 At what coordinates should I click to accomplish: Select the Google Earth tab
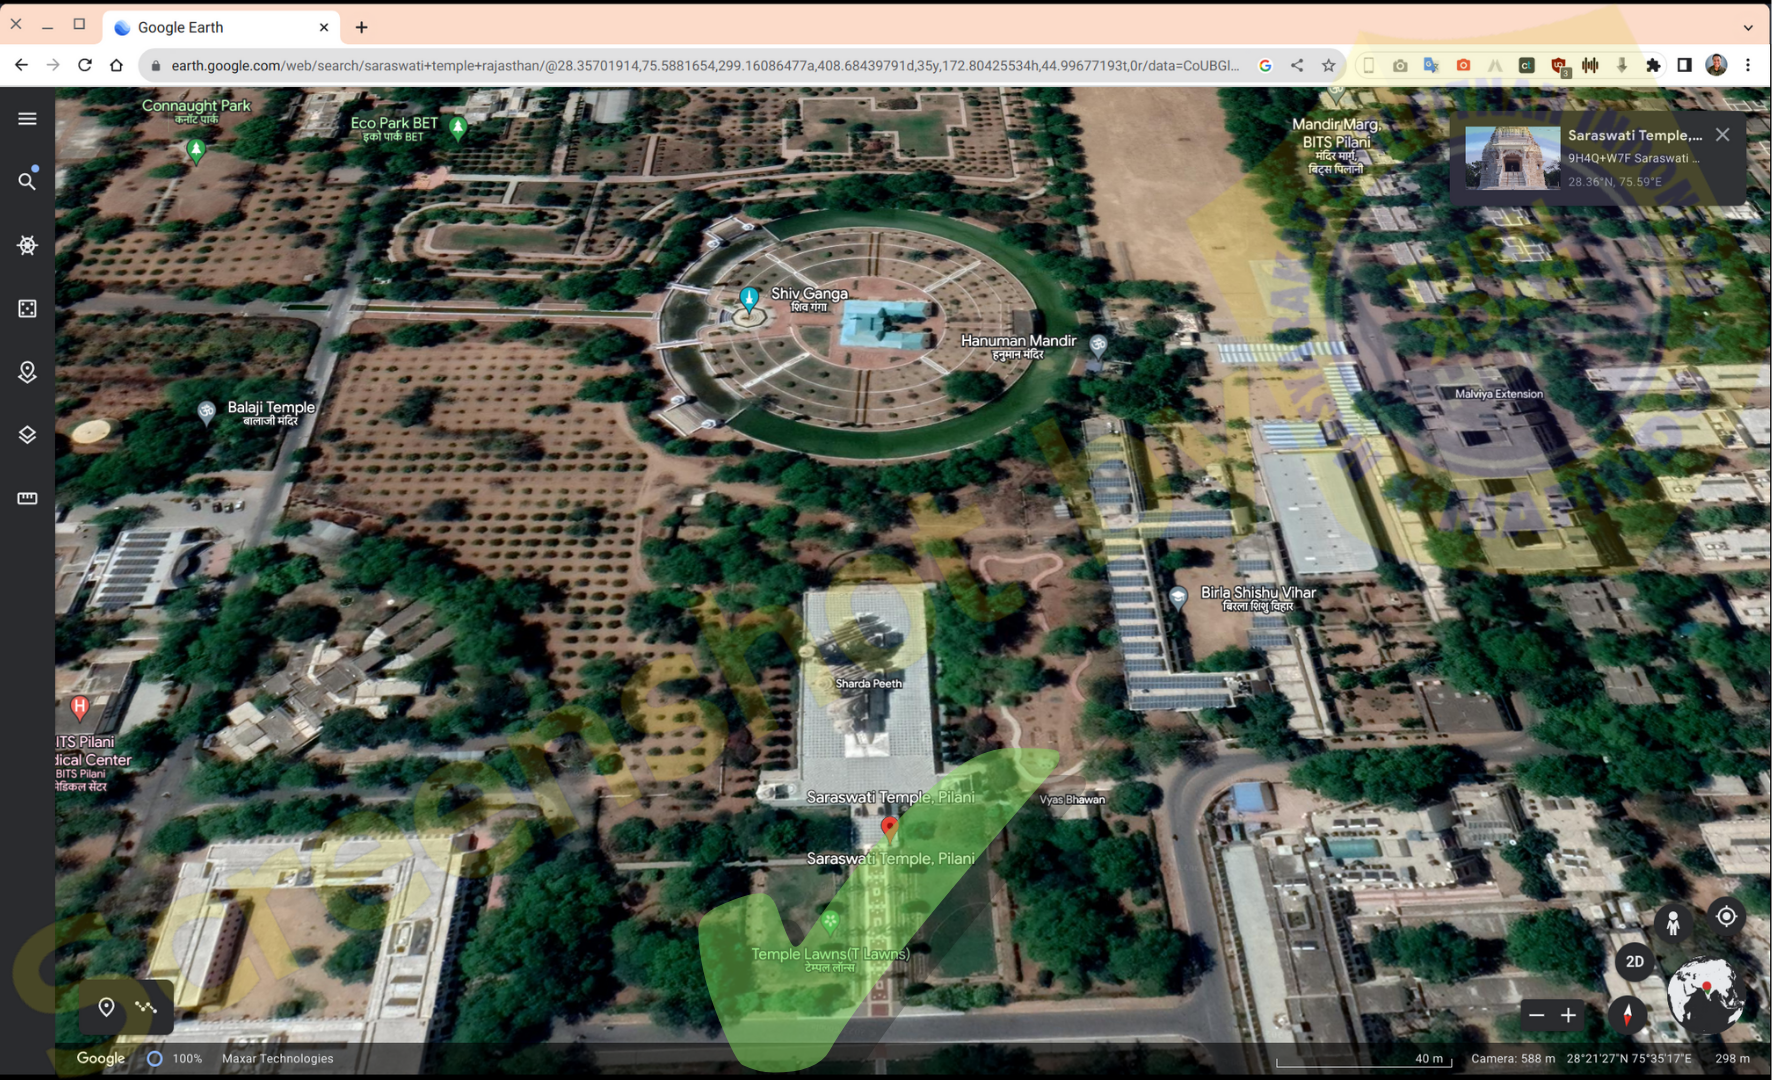(x=221, y=28)
